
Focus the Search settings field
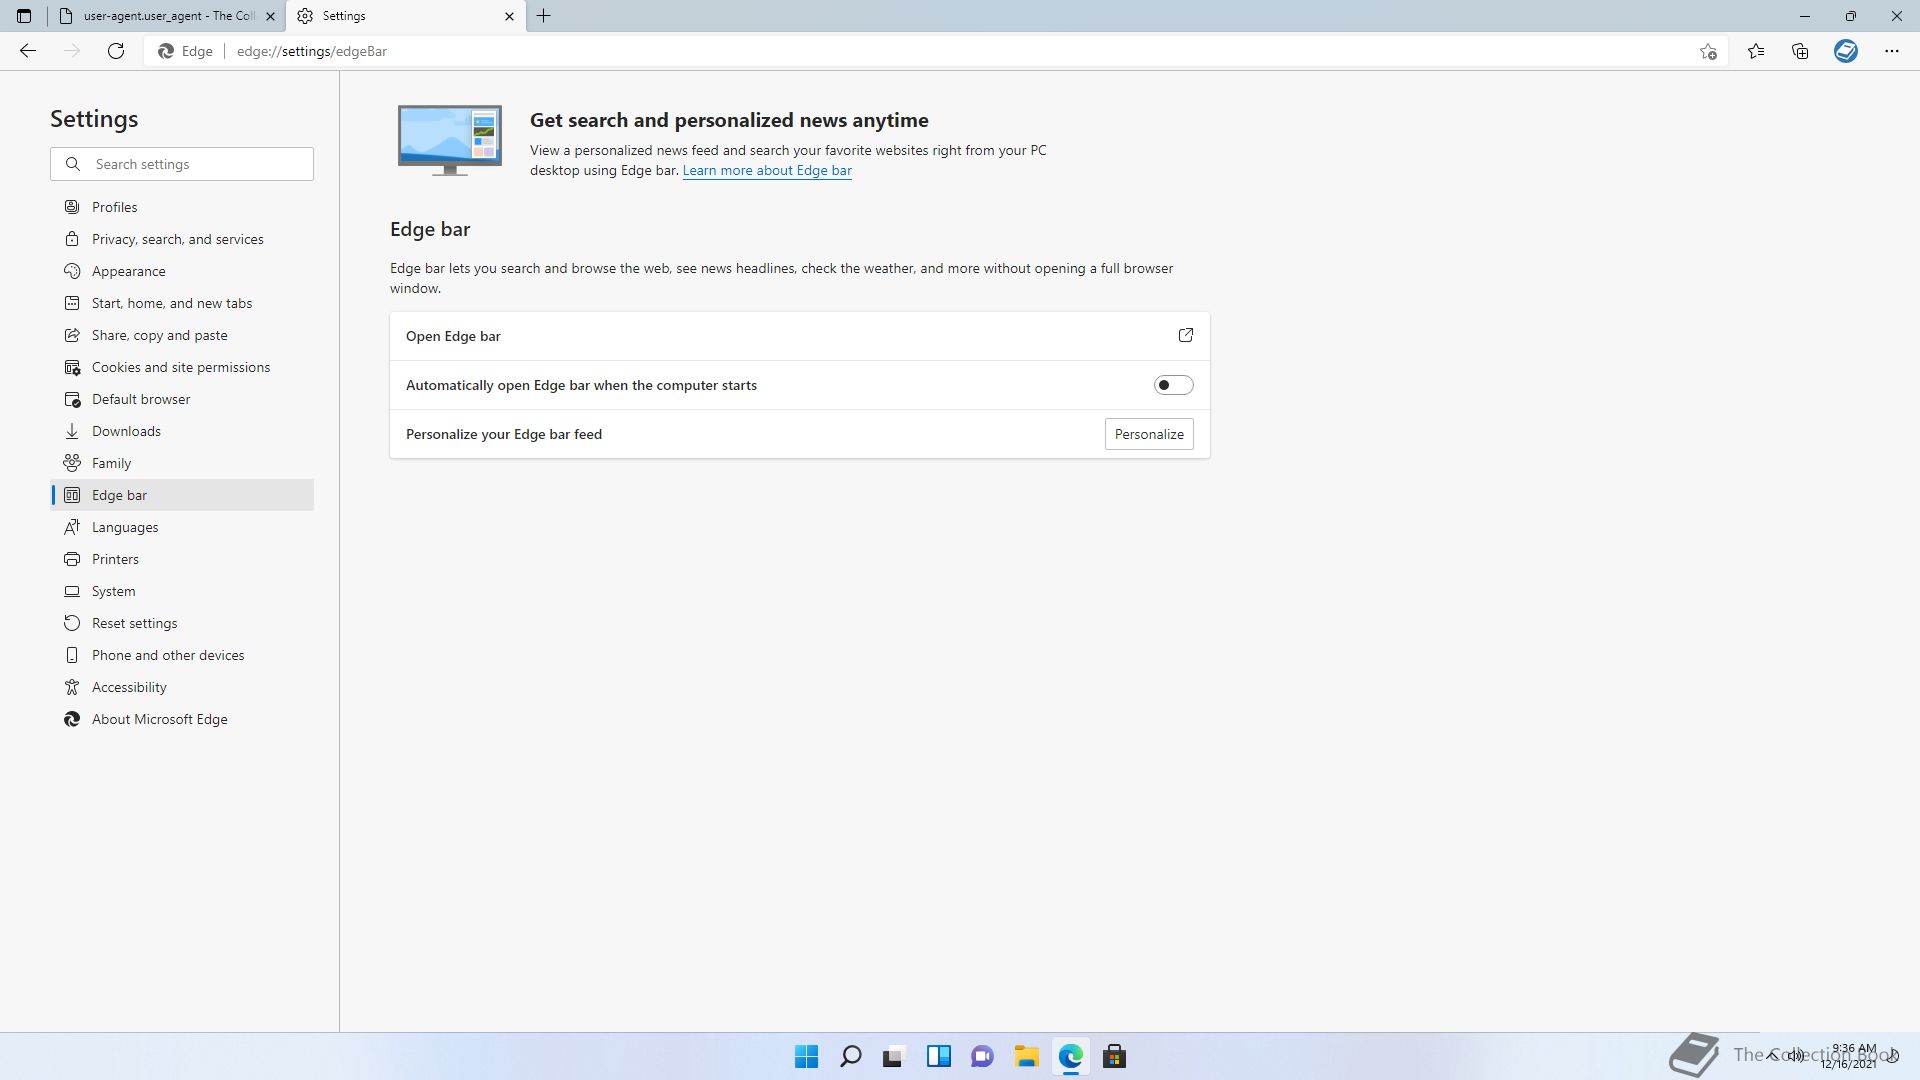click(182, 164)
